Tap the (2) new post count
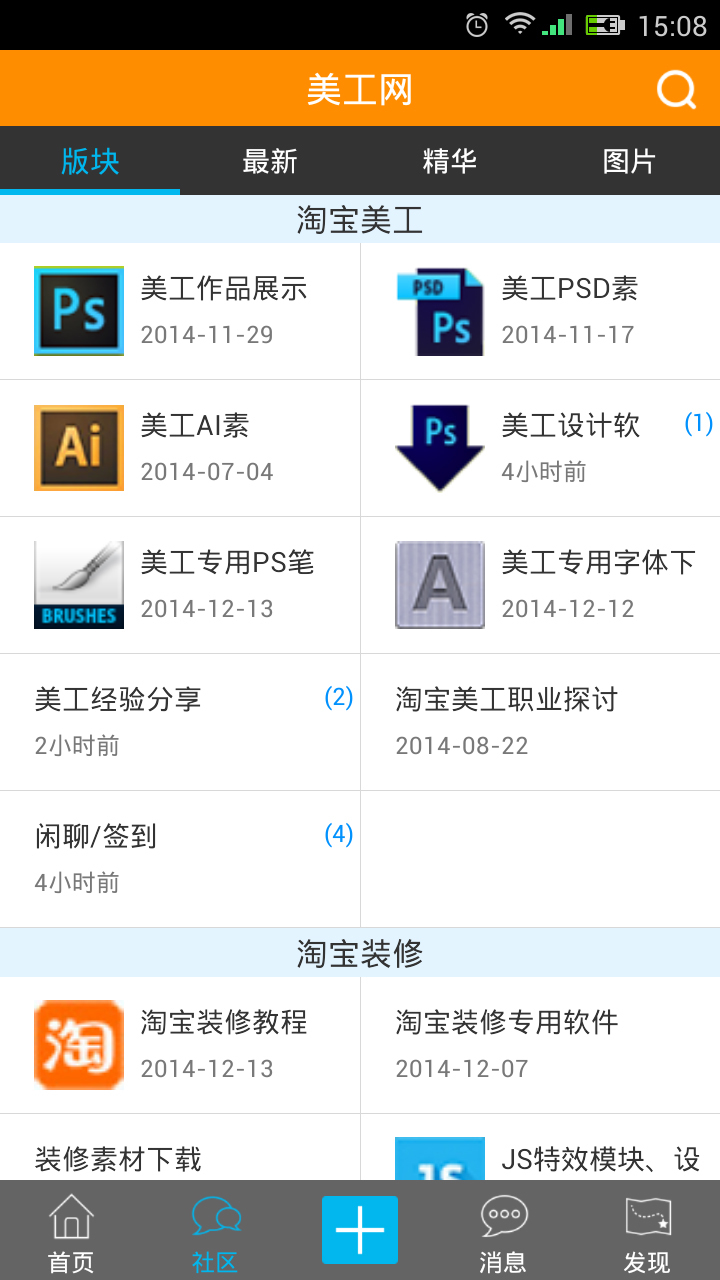 [339, 698]
